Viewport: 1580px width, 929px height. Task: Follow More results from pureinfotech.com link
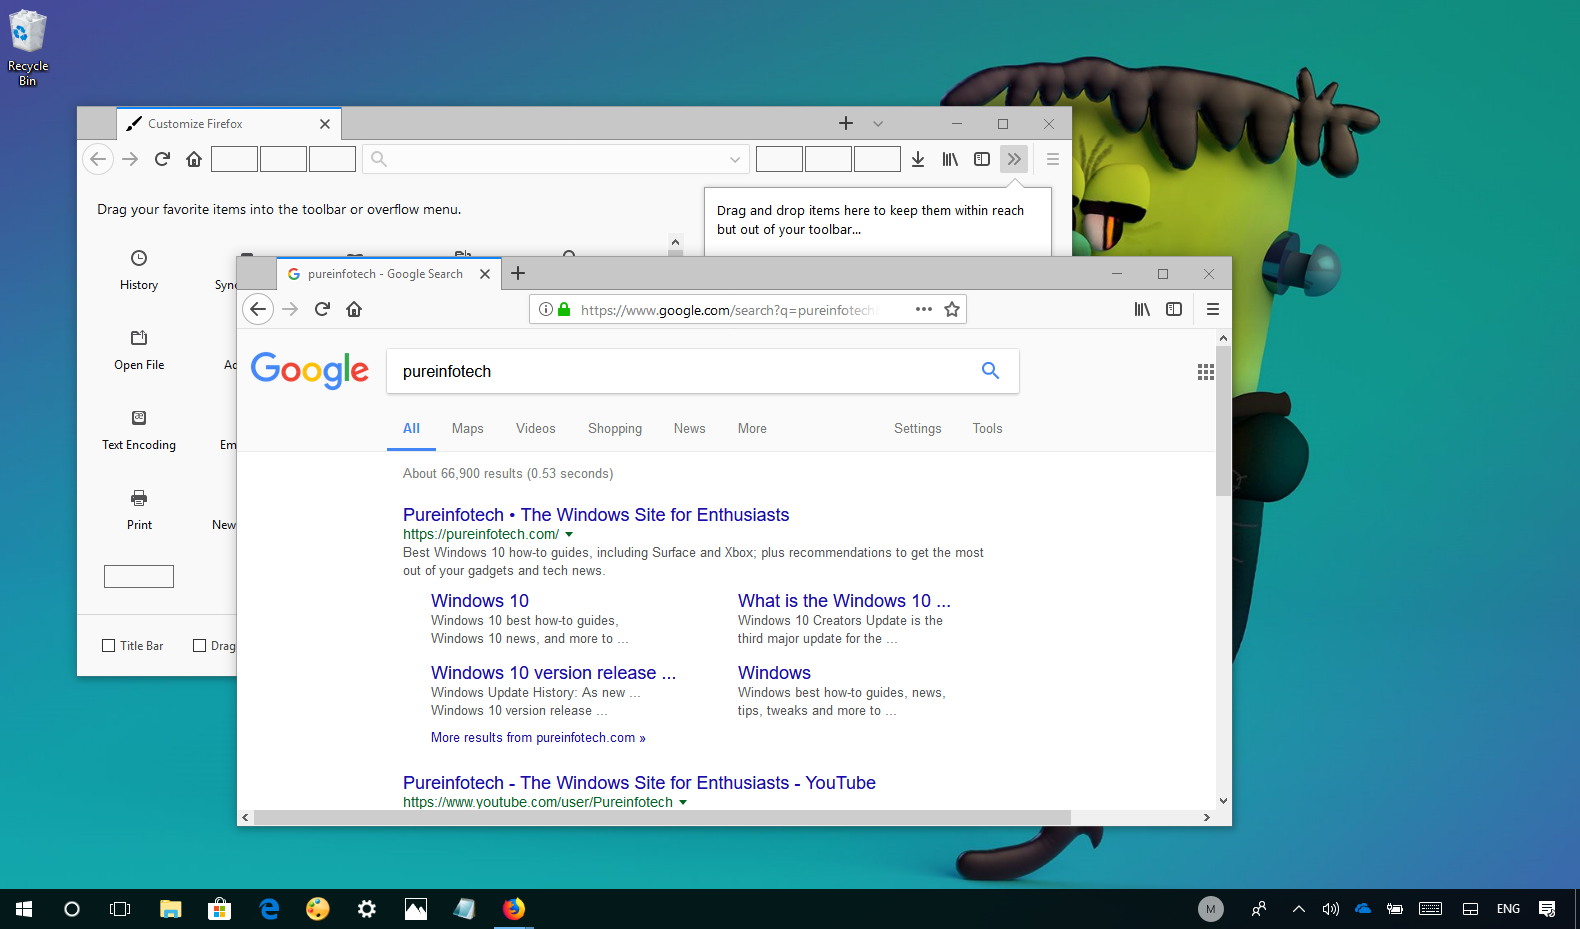pyautogui.click(x=538, y=738)
